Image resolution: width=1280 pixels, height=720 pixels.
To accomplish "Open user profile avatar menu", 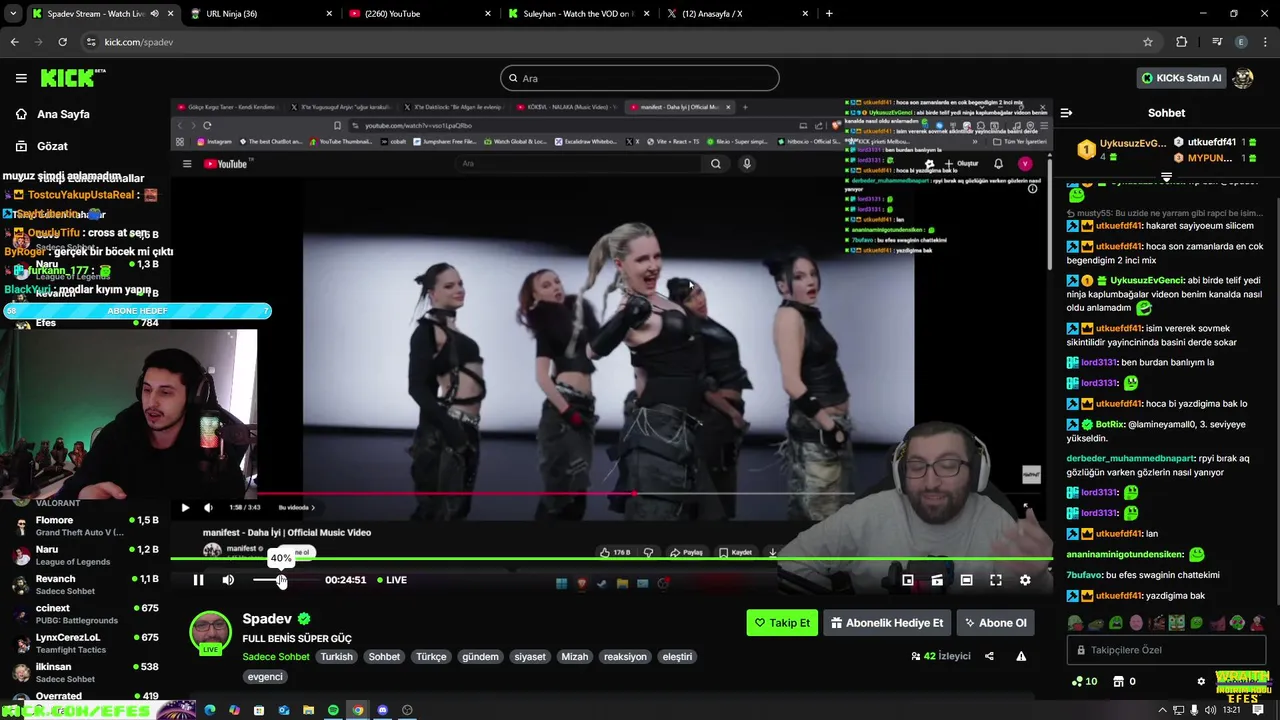I will 1243,78.
